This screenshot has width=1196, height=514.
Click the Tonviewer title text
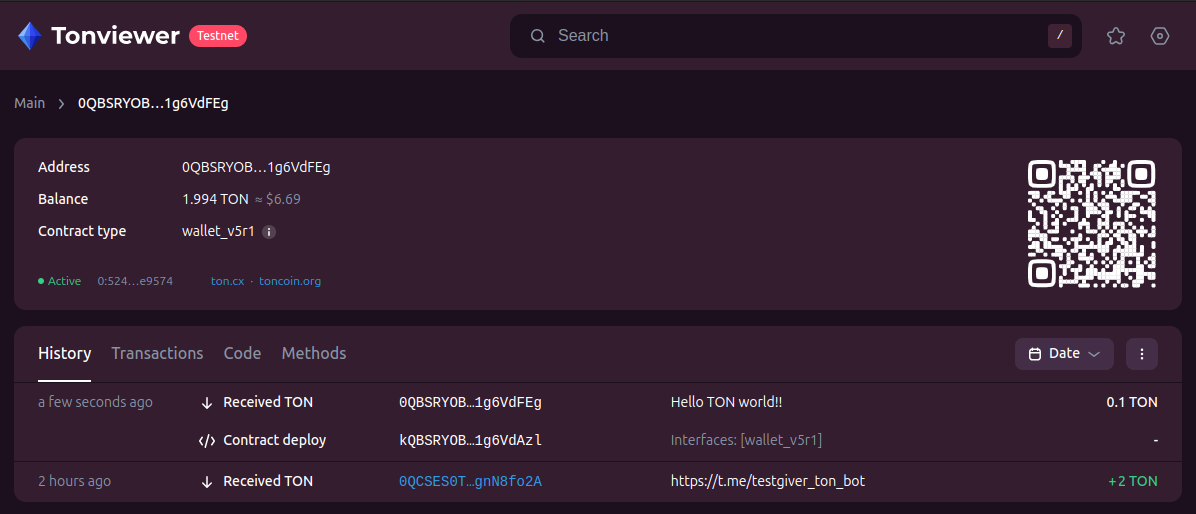pyautogui.click(x=115, y=36)
